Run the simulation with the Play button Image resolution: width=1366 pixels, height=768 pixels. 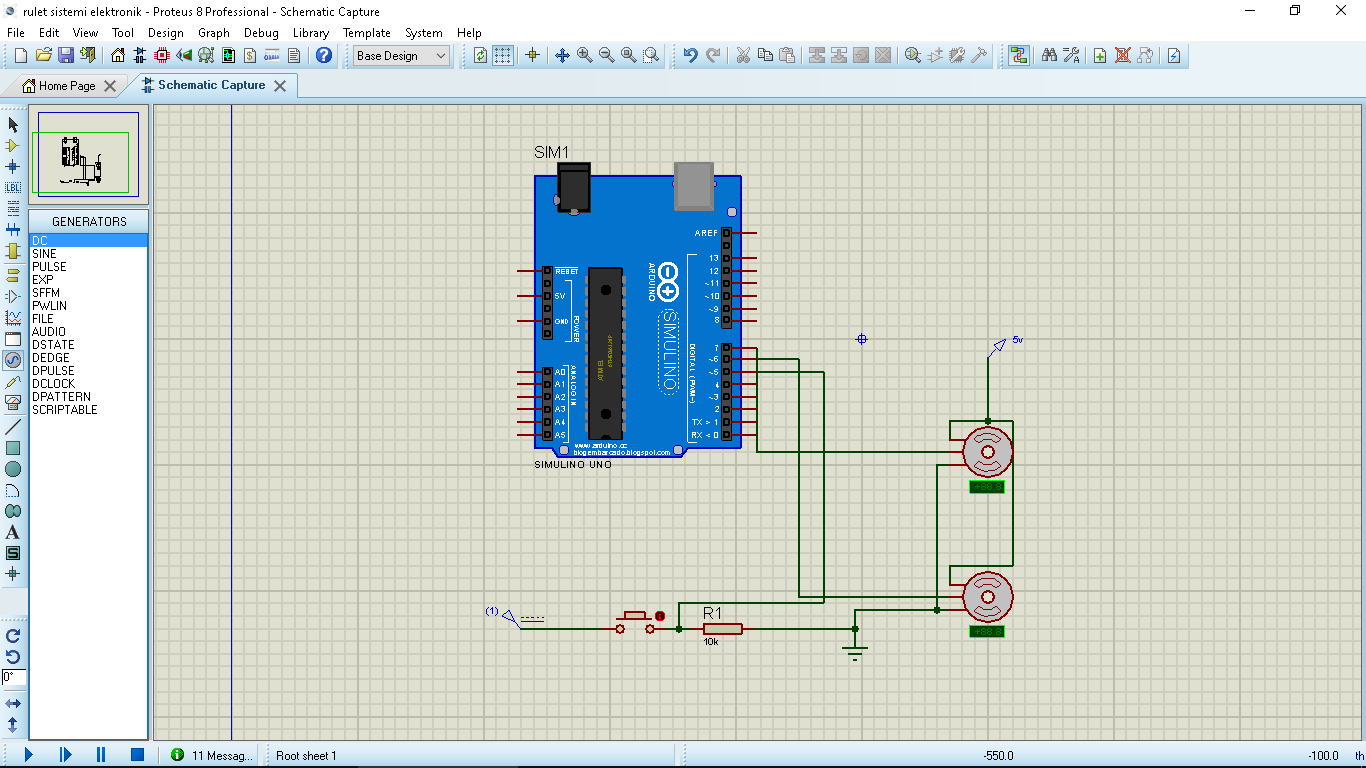28,755
